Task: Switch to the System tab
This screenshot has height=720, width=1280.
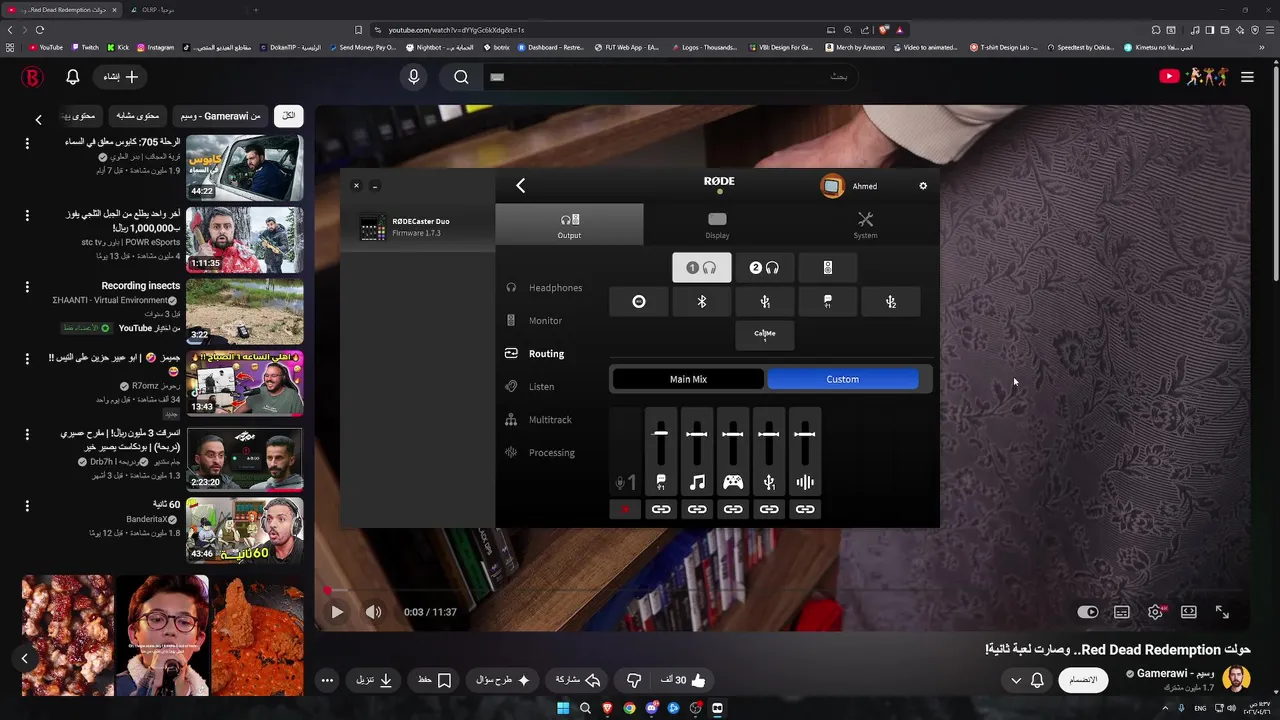Action: click(x=865, y=225)
